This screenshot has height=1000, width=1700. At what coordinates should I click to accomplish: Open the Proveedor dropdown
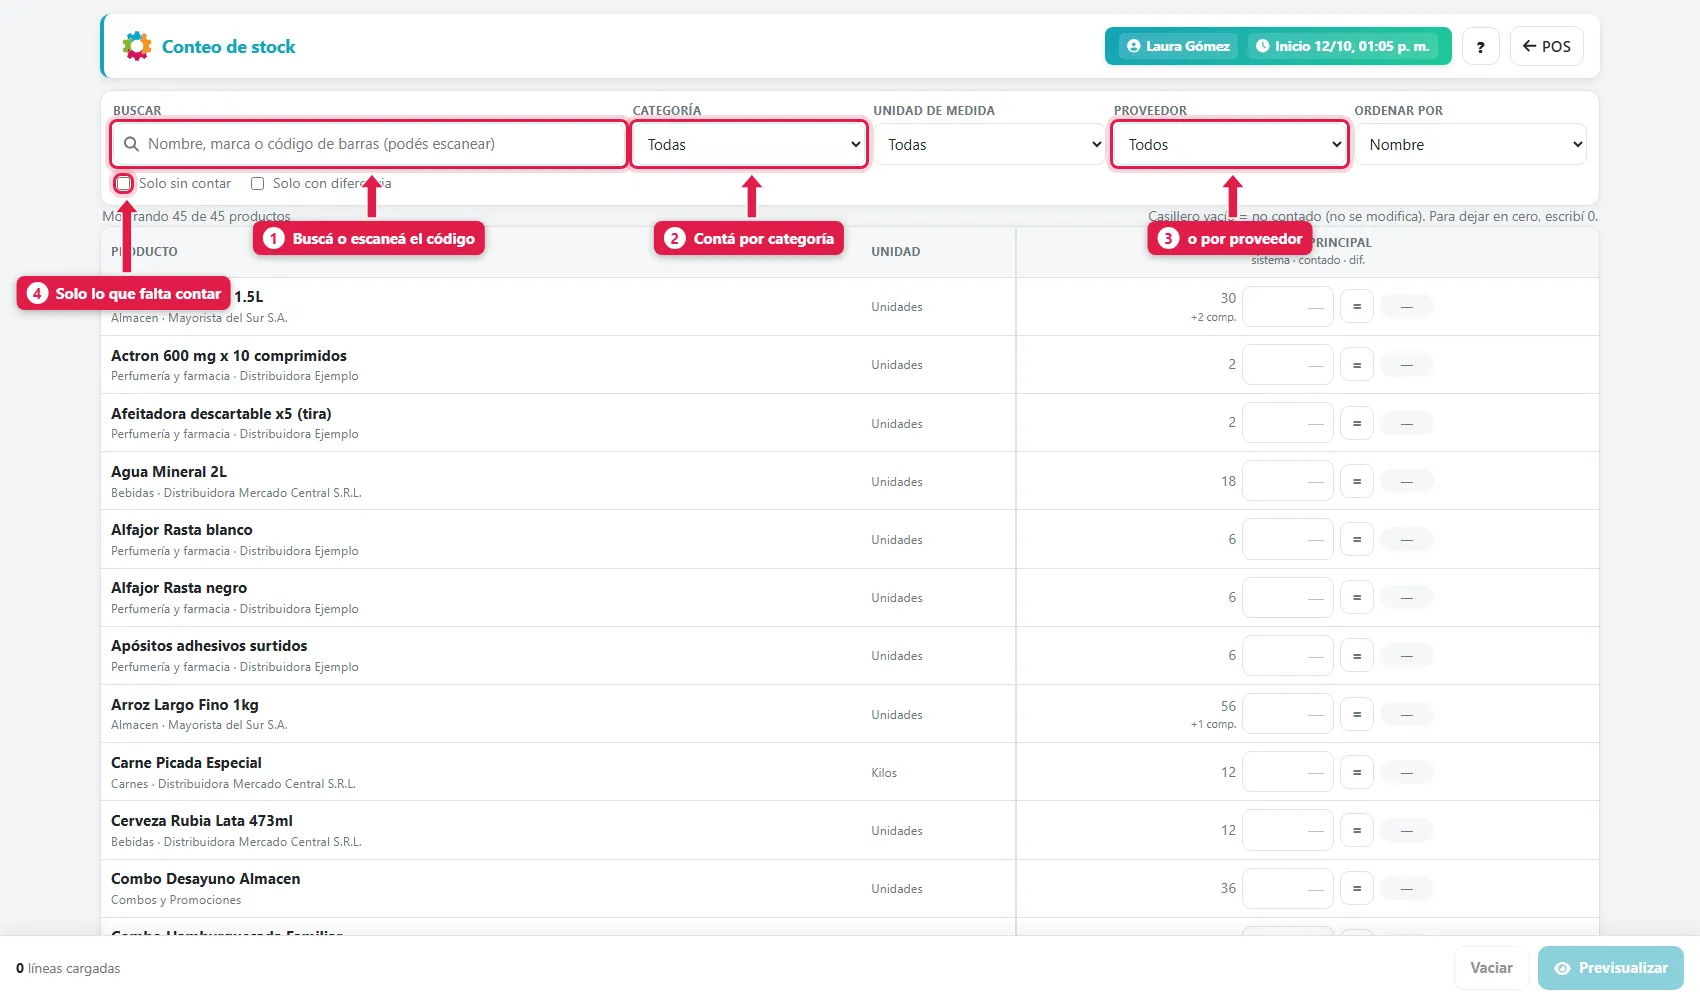pyautogui.click(x=1230, y=144)
